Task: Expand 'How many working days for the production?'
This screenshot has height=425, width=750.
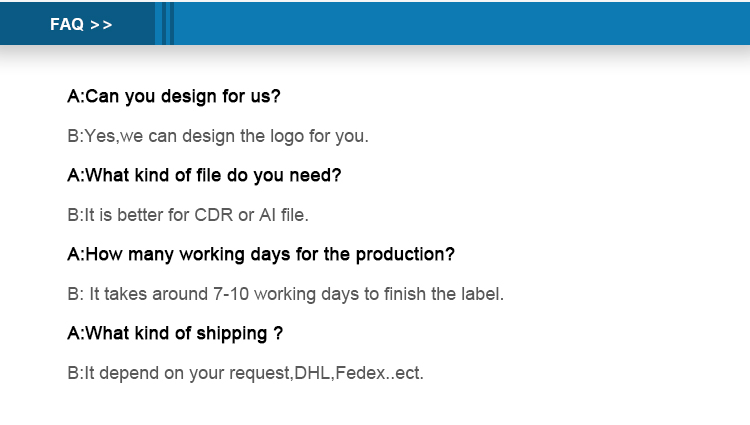Action: coord(261,254)
